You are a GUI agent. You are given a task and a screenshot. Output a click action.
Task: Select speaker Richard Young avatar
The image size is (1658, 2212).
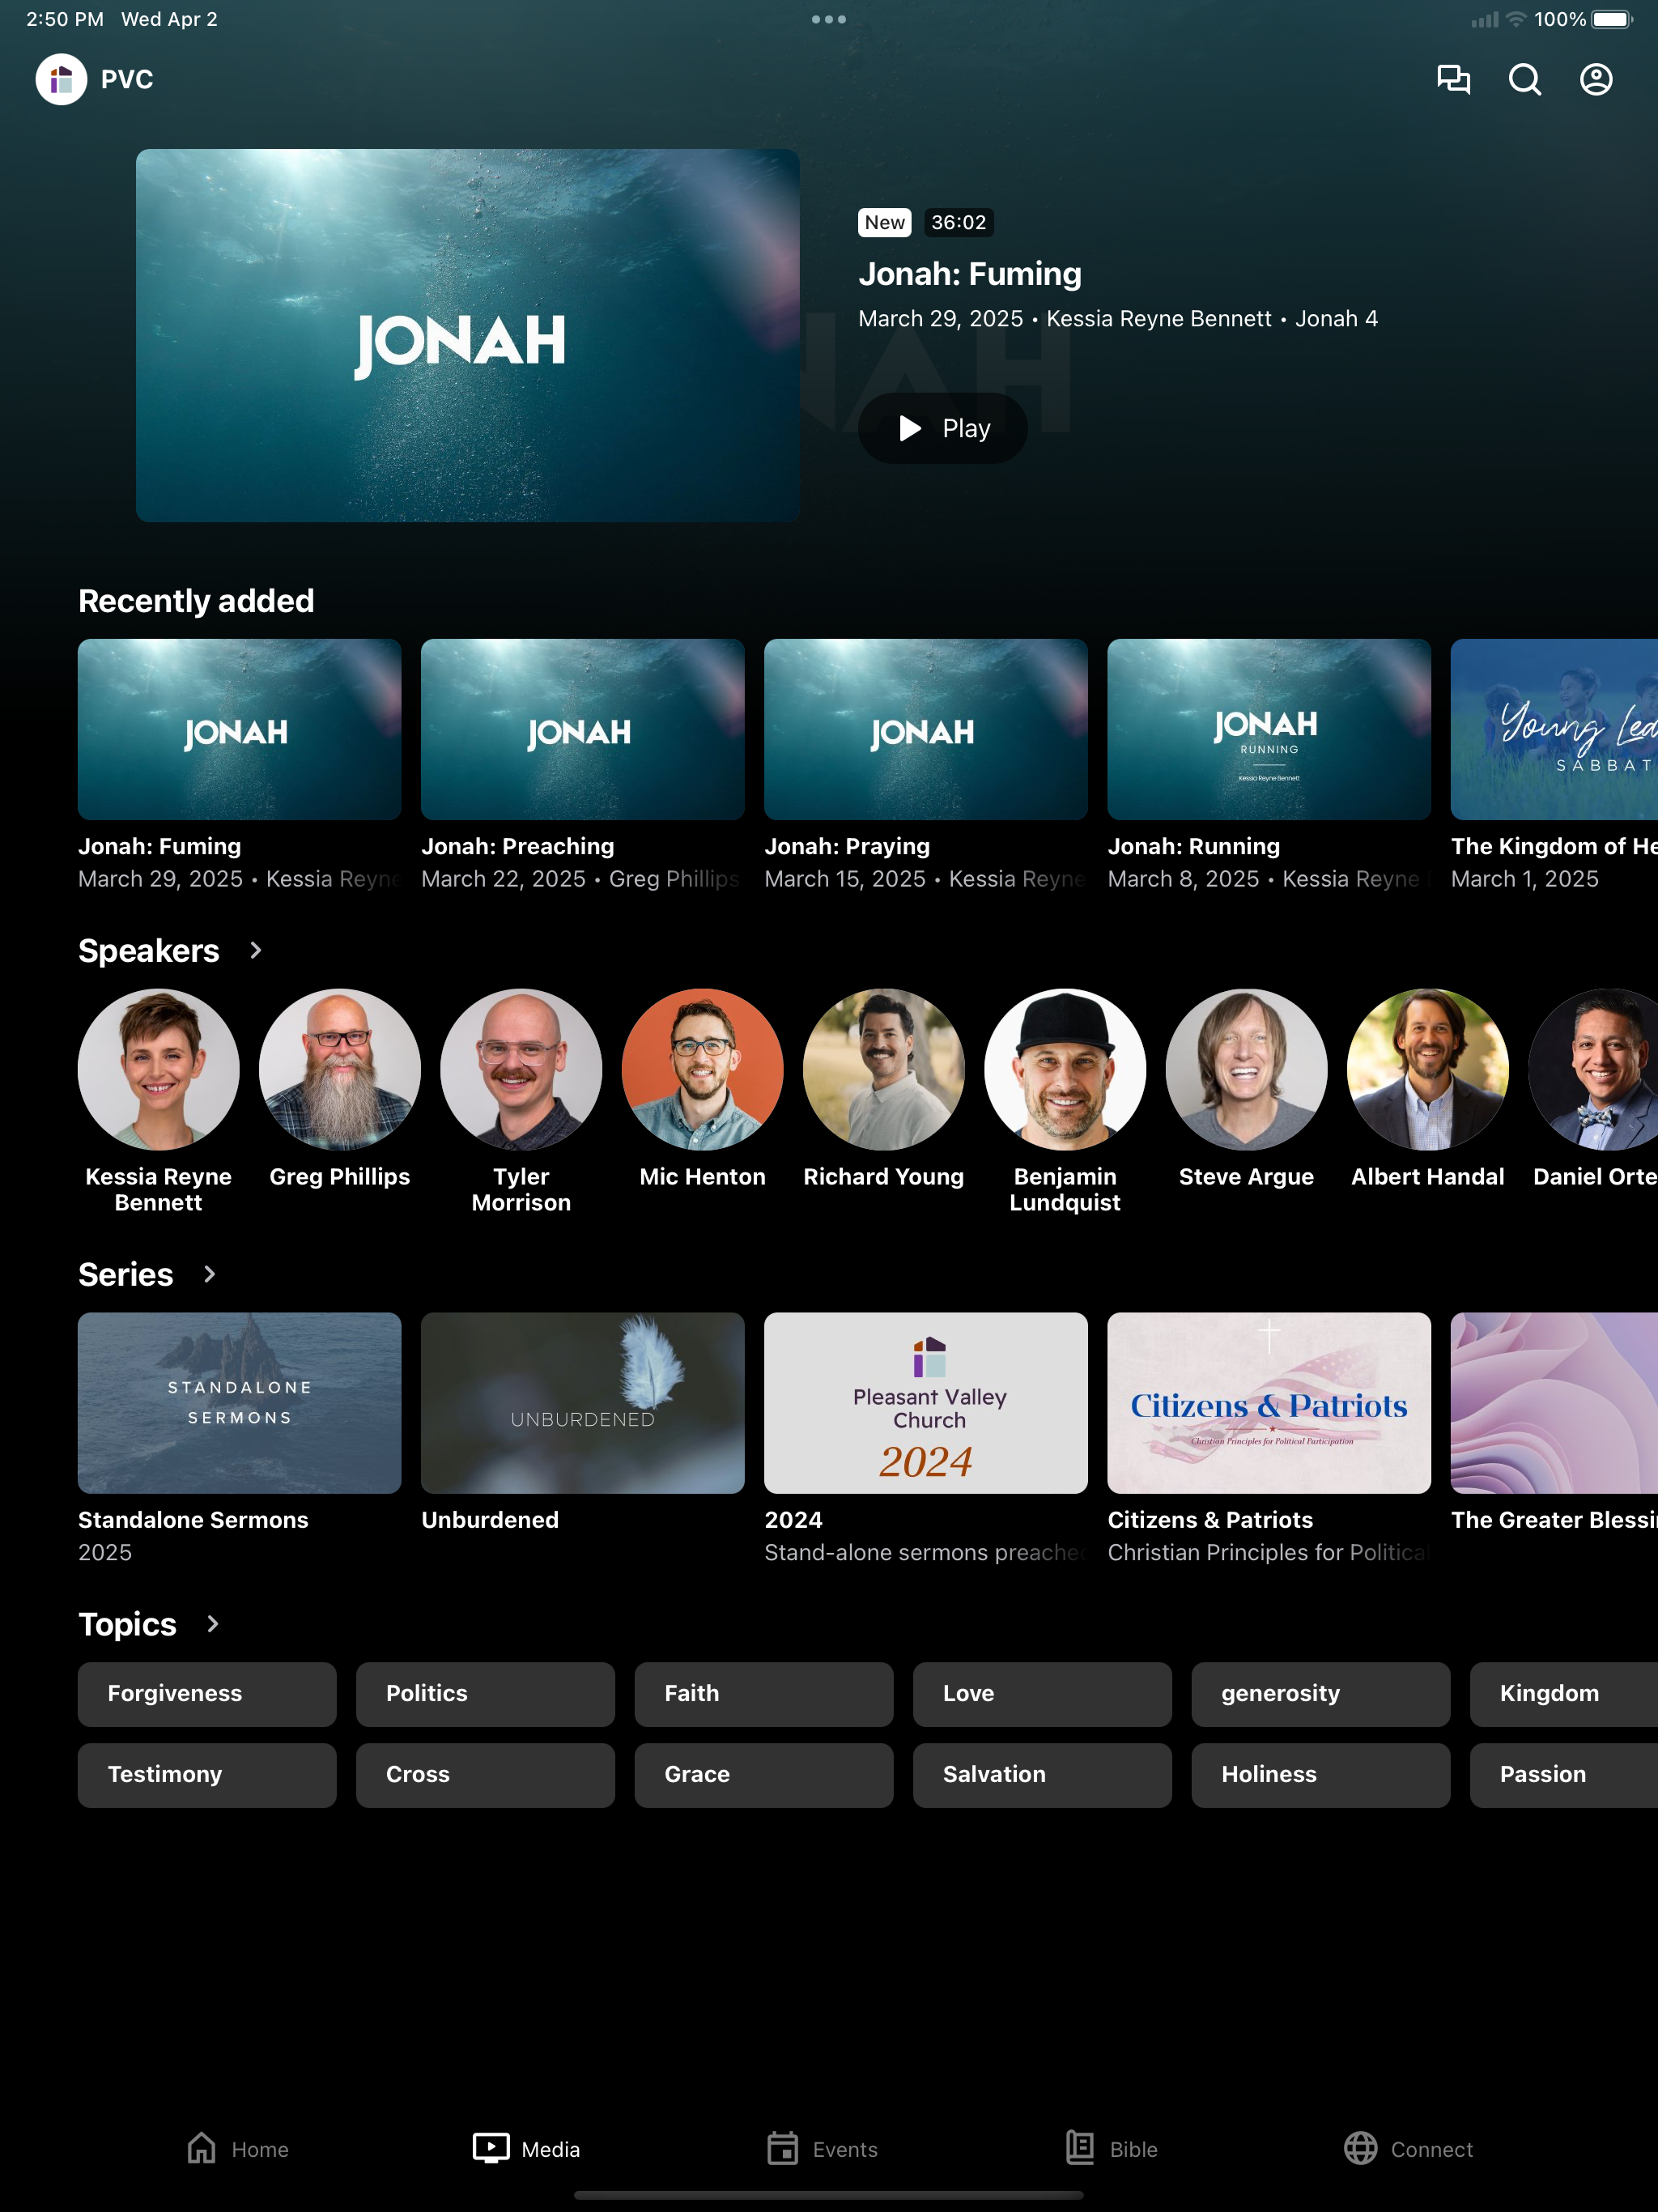(x=884, y=1069)
